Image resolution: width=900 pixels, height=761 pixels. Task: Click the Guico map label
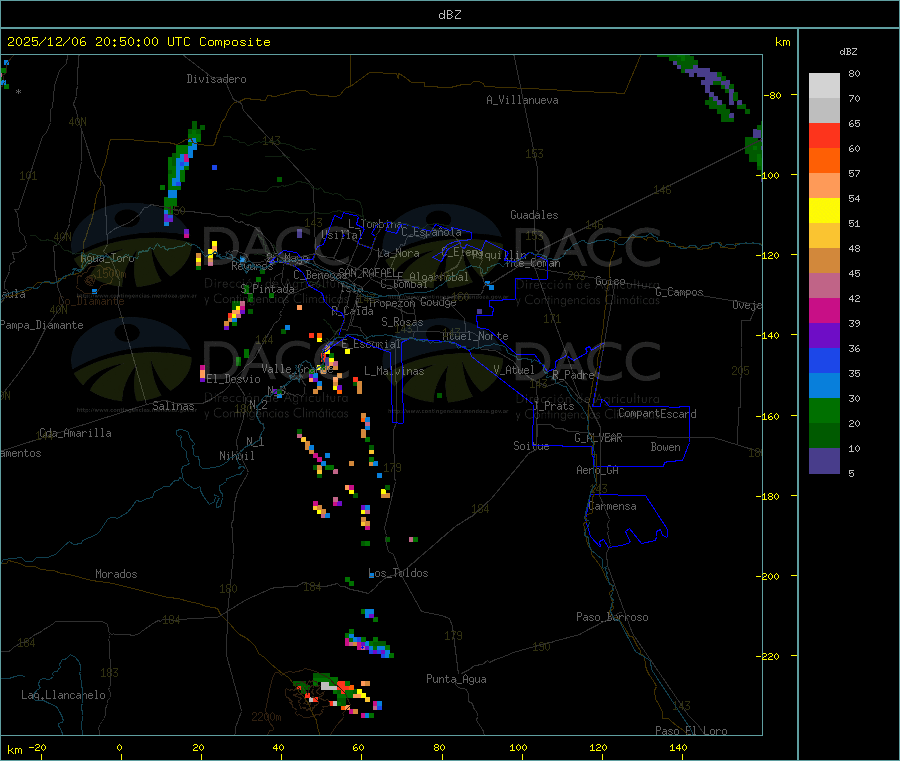(610, 281)
